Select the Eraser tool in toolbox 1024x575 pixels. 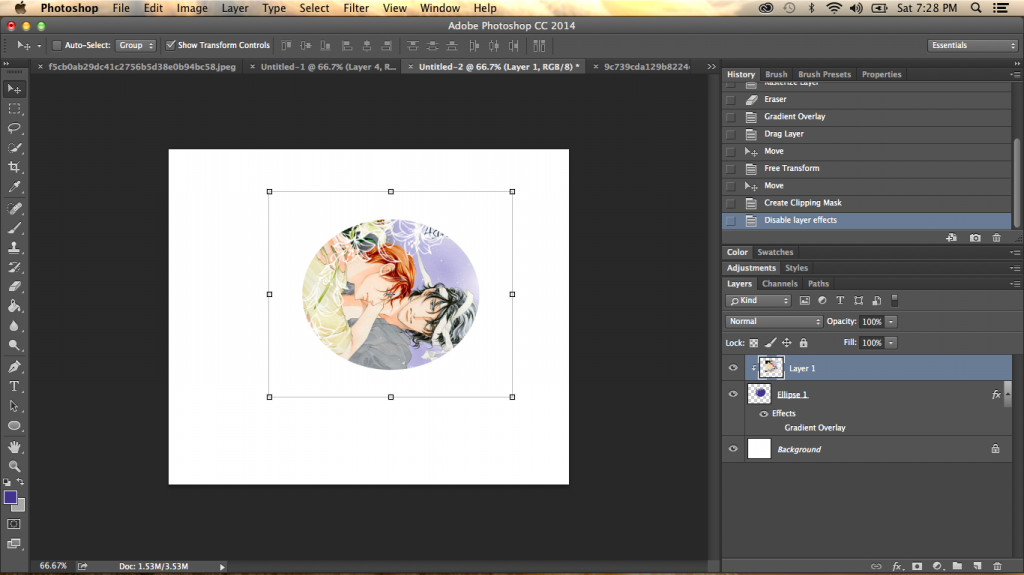tap(14, 287)
